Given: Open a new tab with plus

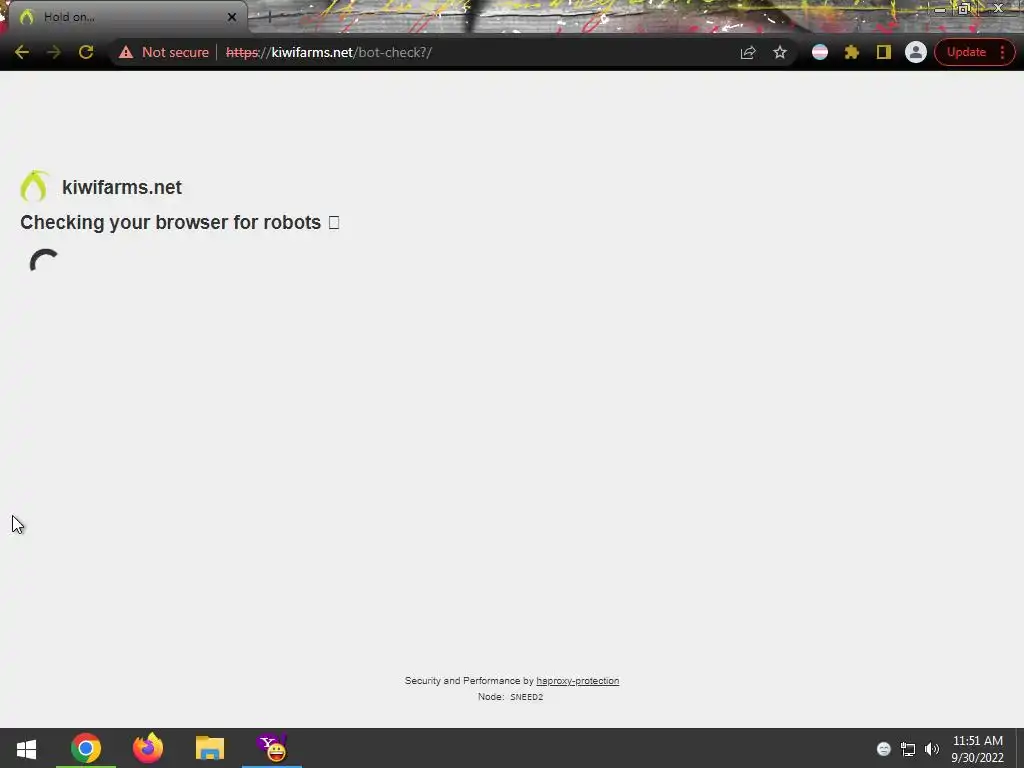Looking at the screenshot, I should (268, 17).
